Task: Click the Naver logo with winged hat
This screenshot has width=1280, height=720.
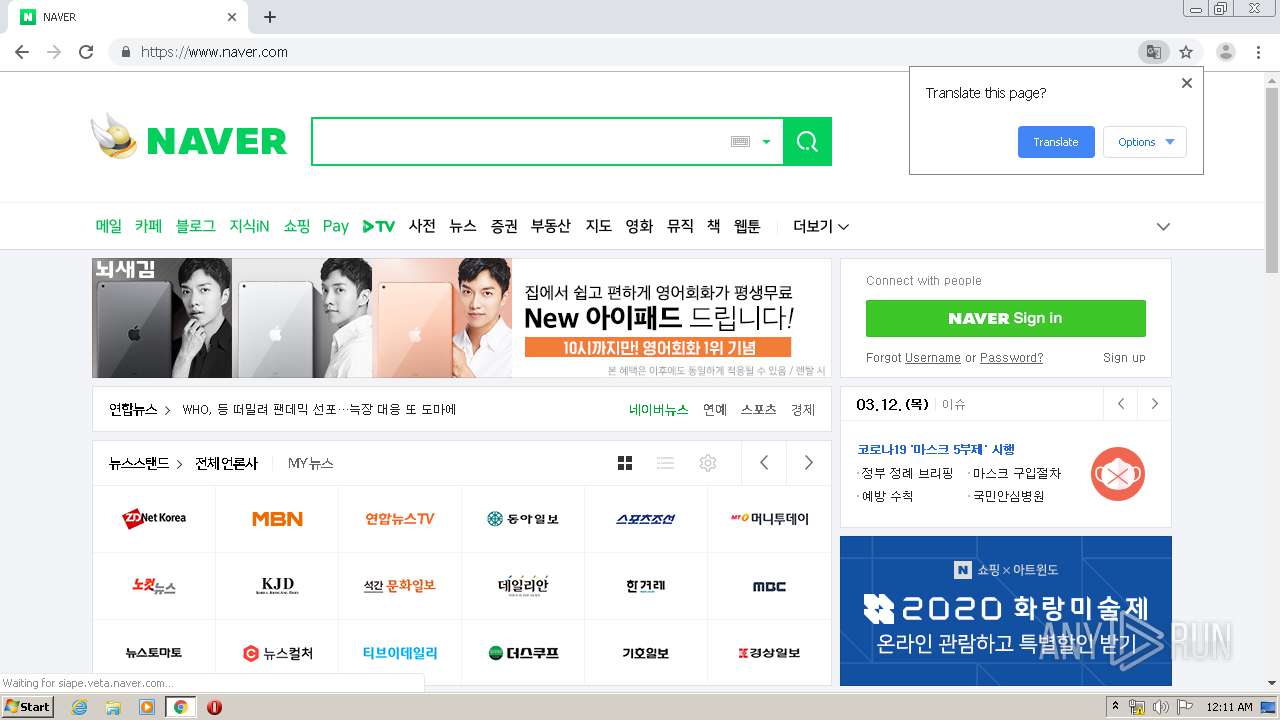Action: (188, 138)
